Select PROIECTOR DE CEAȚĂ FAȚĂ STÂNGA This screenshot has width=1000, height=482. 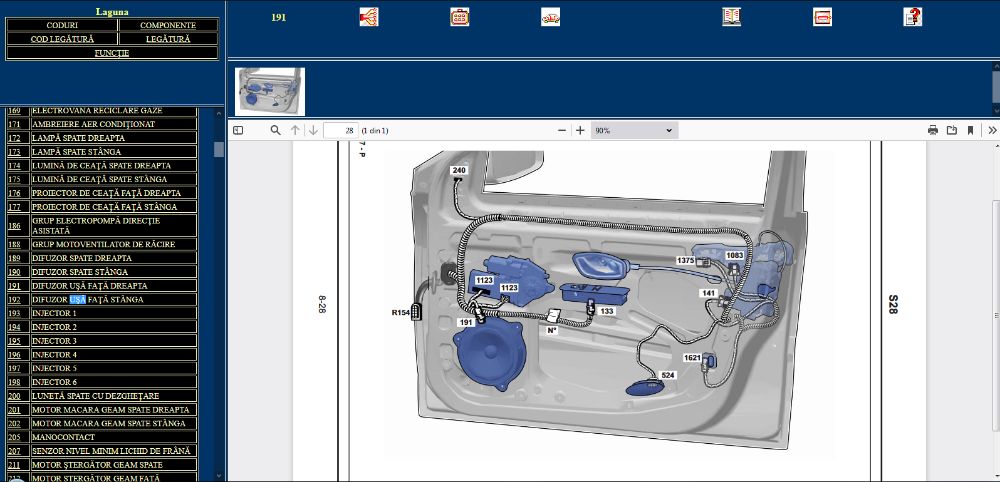tap(114, 207)
